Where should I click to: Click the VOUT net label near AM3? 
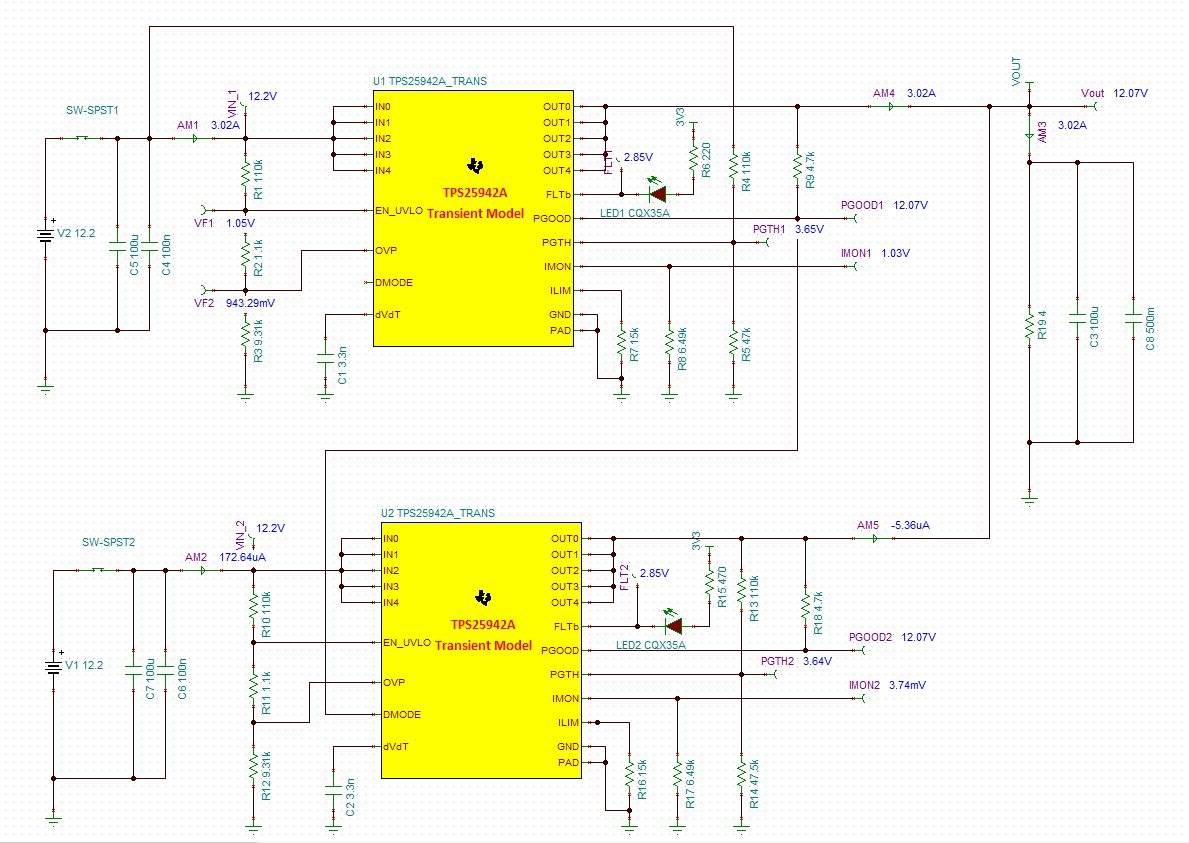pos(1017,71)
